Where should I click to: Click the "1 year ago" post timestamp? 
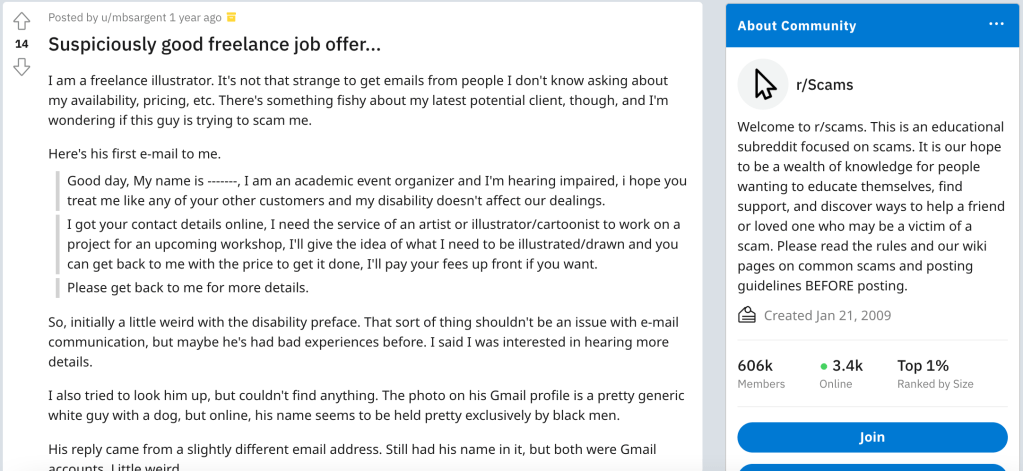point(196,17)
